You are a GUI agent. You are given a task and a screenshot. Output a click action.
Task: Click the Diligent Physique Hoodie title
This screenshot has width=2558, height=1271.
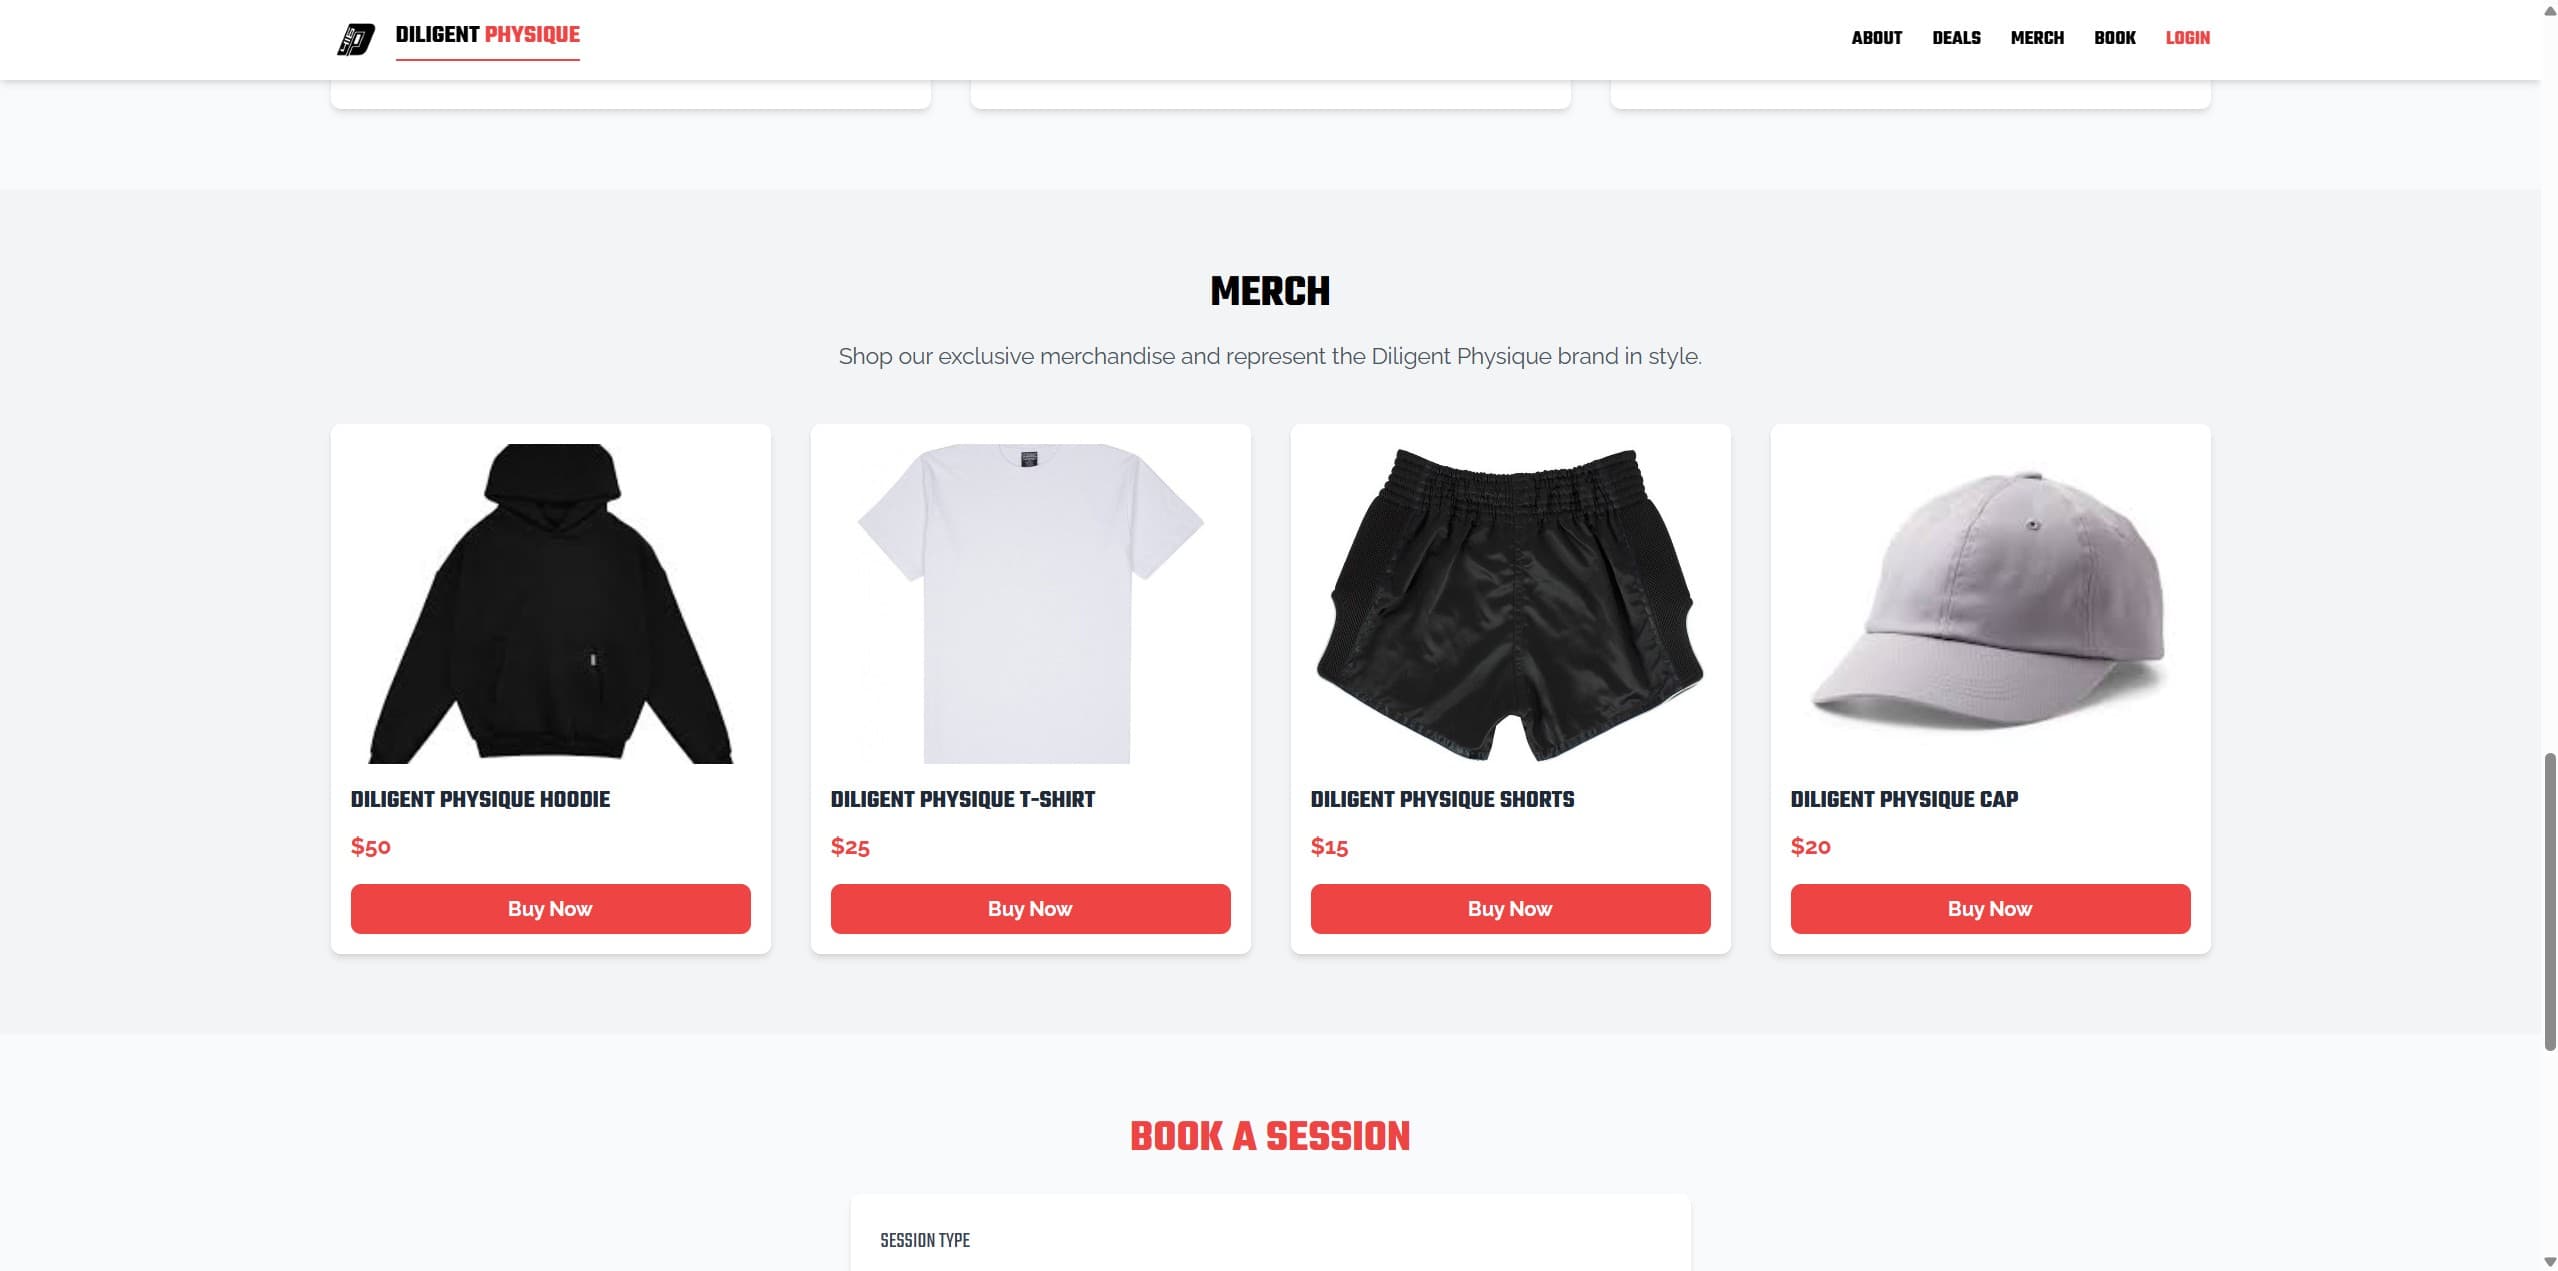[480, 799]
